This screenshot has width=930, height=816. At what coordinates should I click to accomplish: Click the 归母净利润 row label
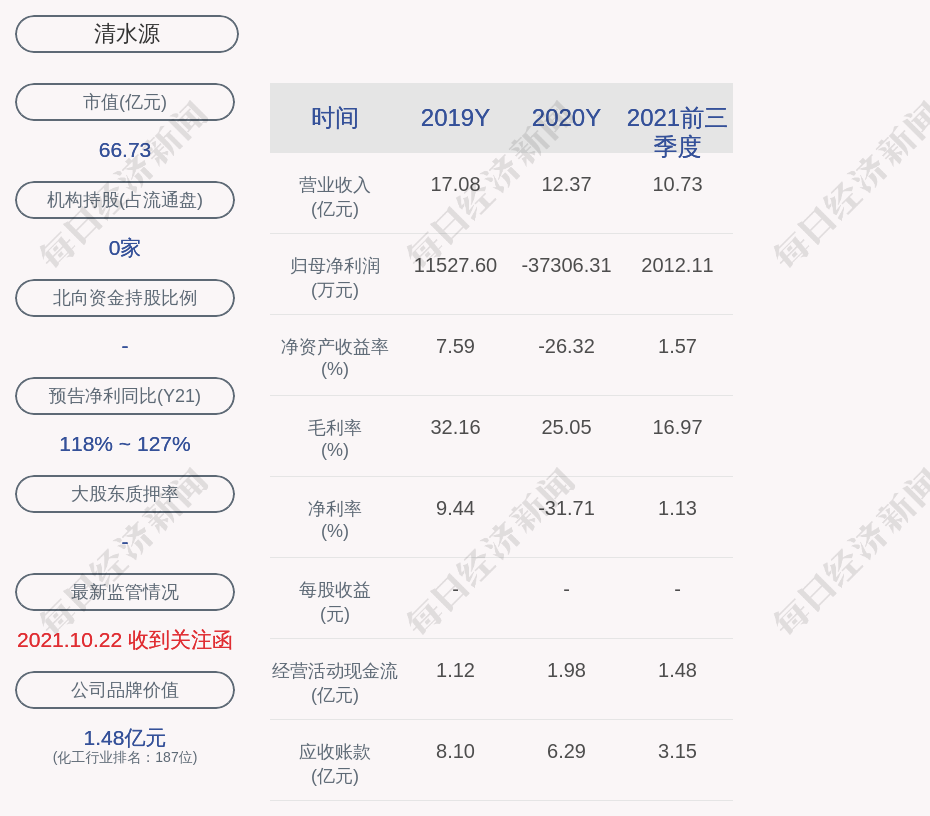tap(335, 277)
